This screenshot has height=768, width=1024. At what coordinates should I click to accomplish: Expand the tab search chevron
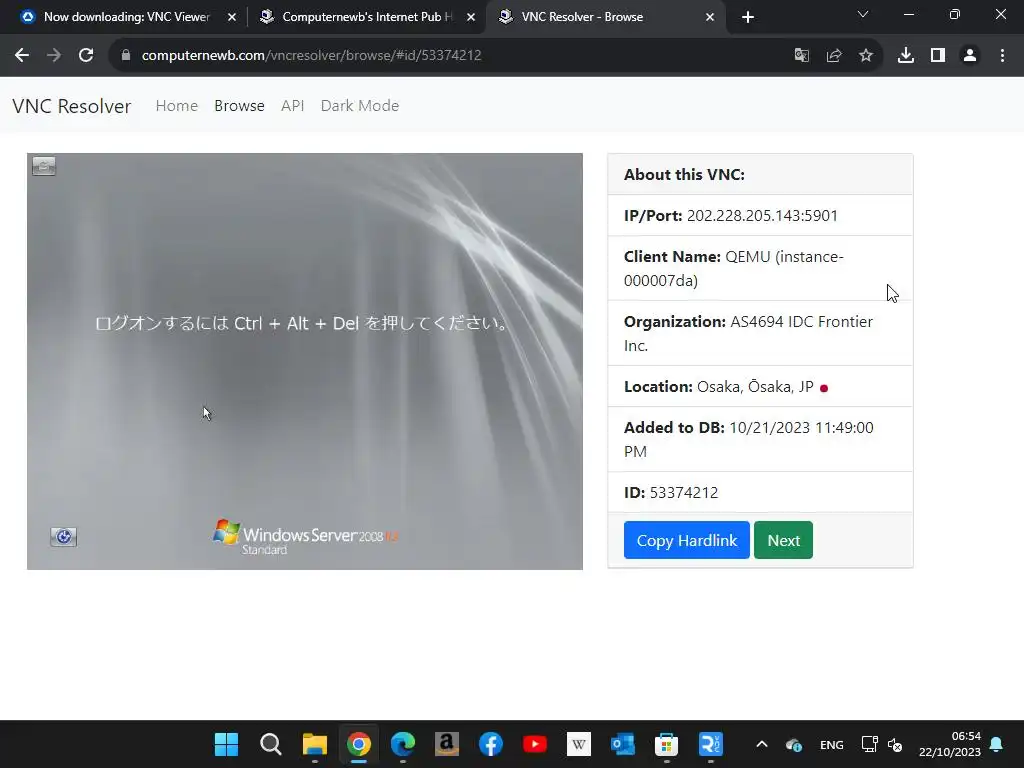click(x=863, y=14)
